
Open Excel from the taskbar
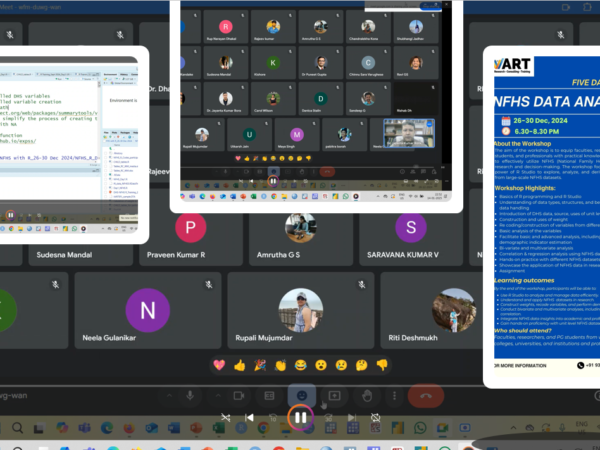(218, 427)
